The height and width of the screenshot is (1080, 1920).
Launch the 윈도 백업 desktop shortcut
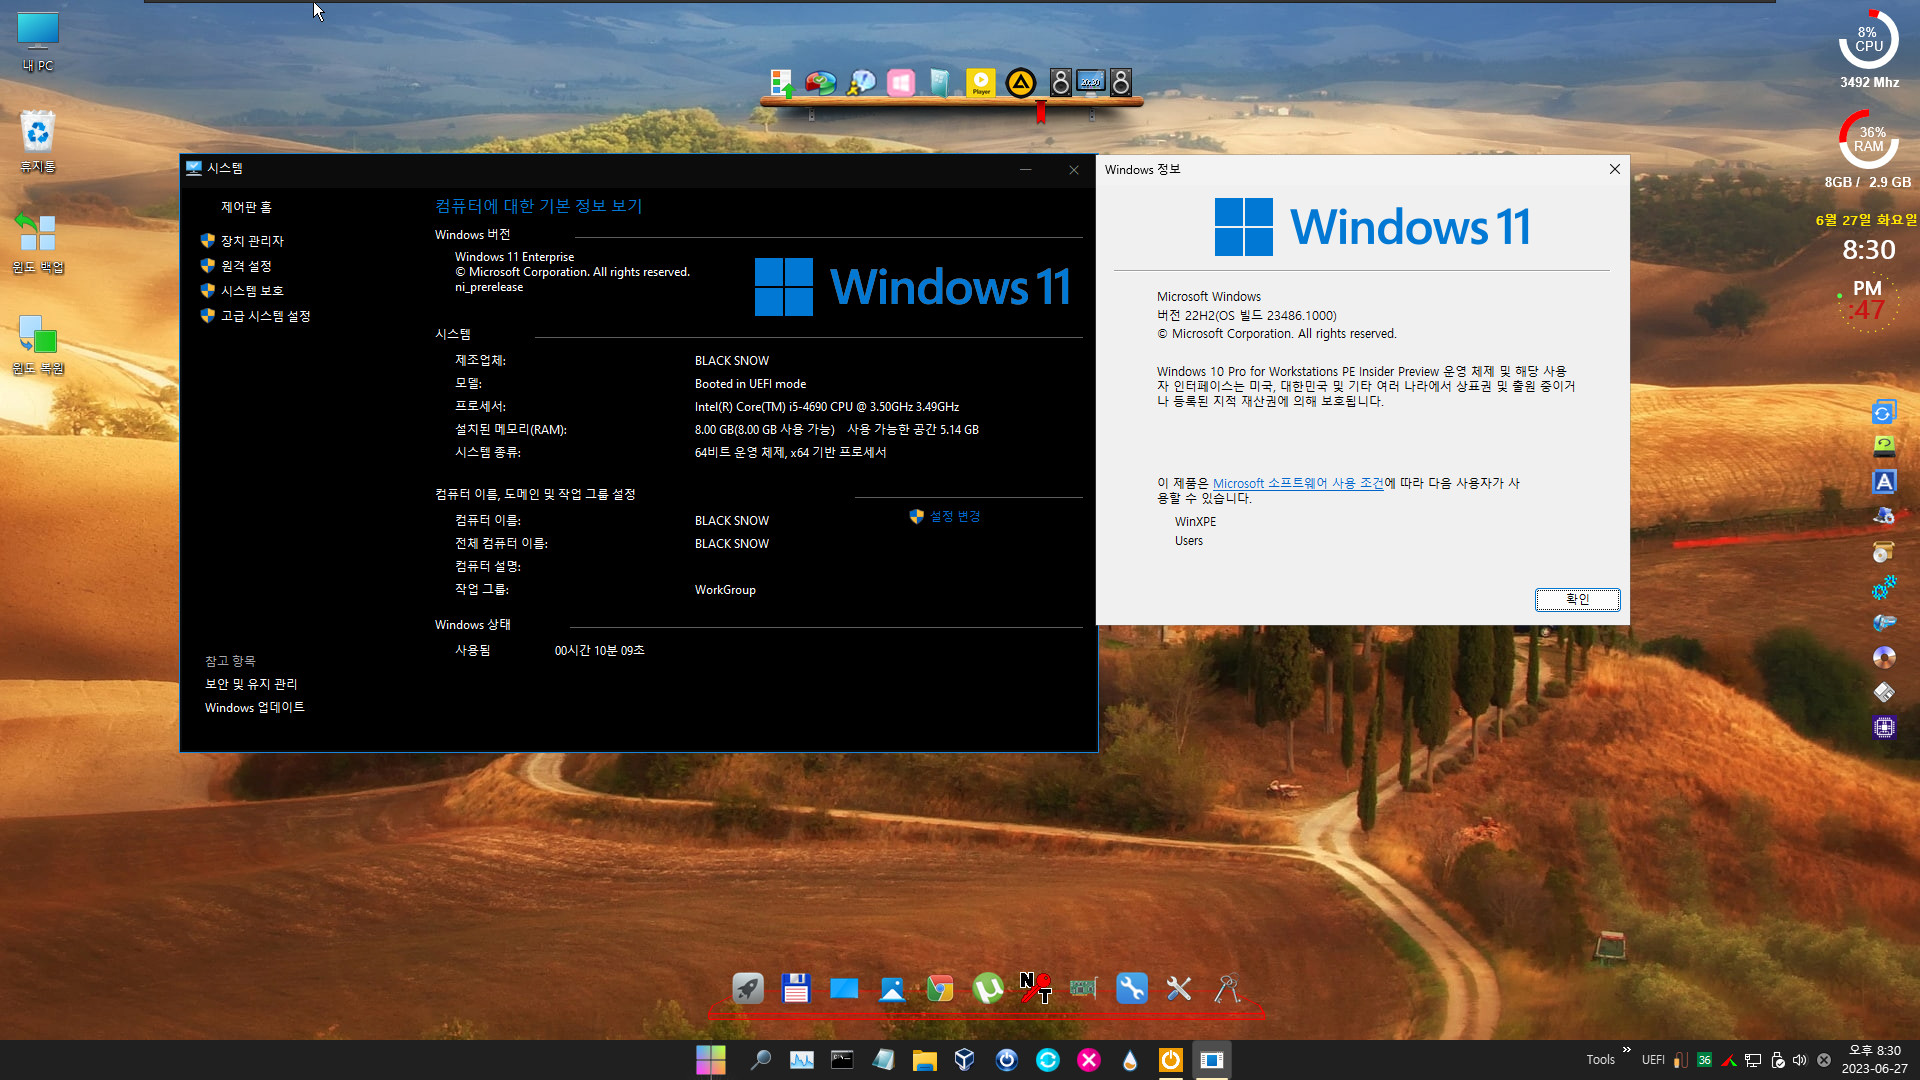pyautogui.click(x=38, y=243)
